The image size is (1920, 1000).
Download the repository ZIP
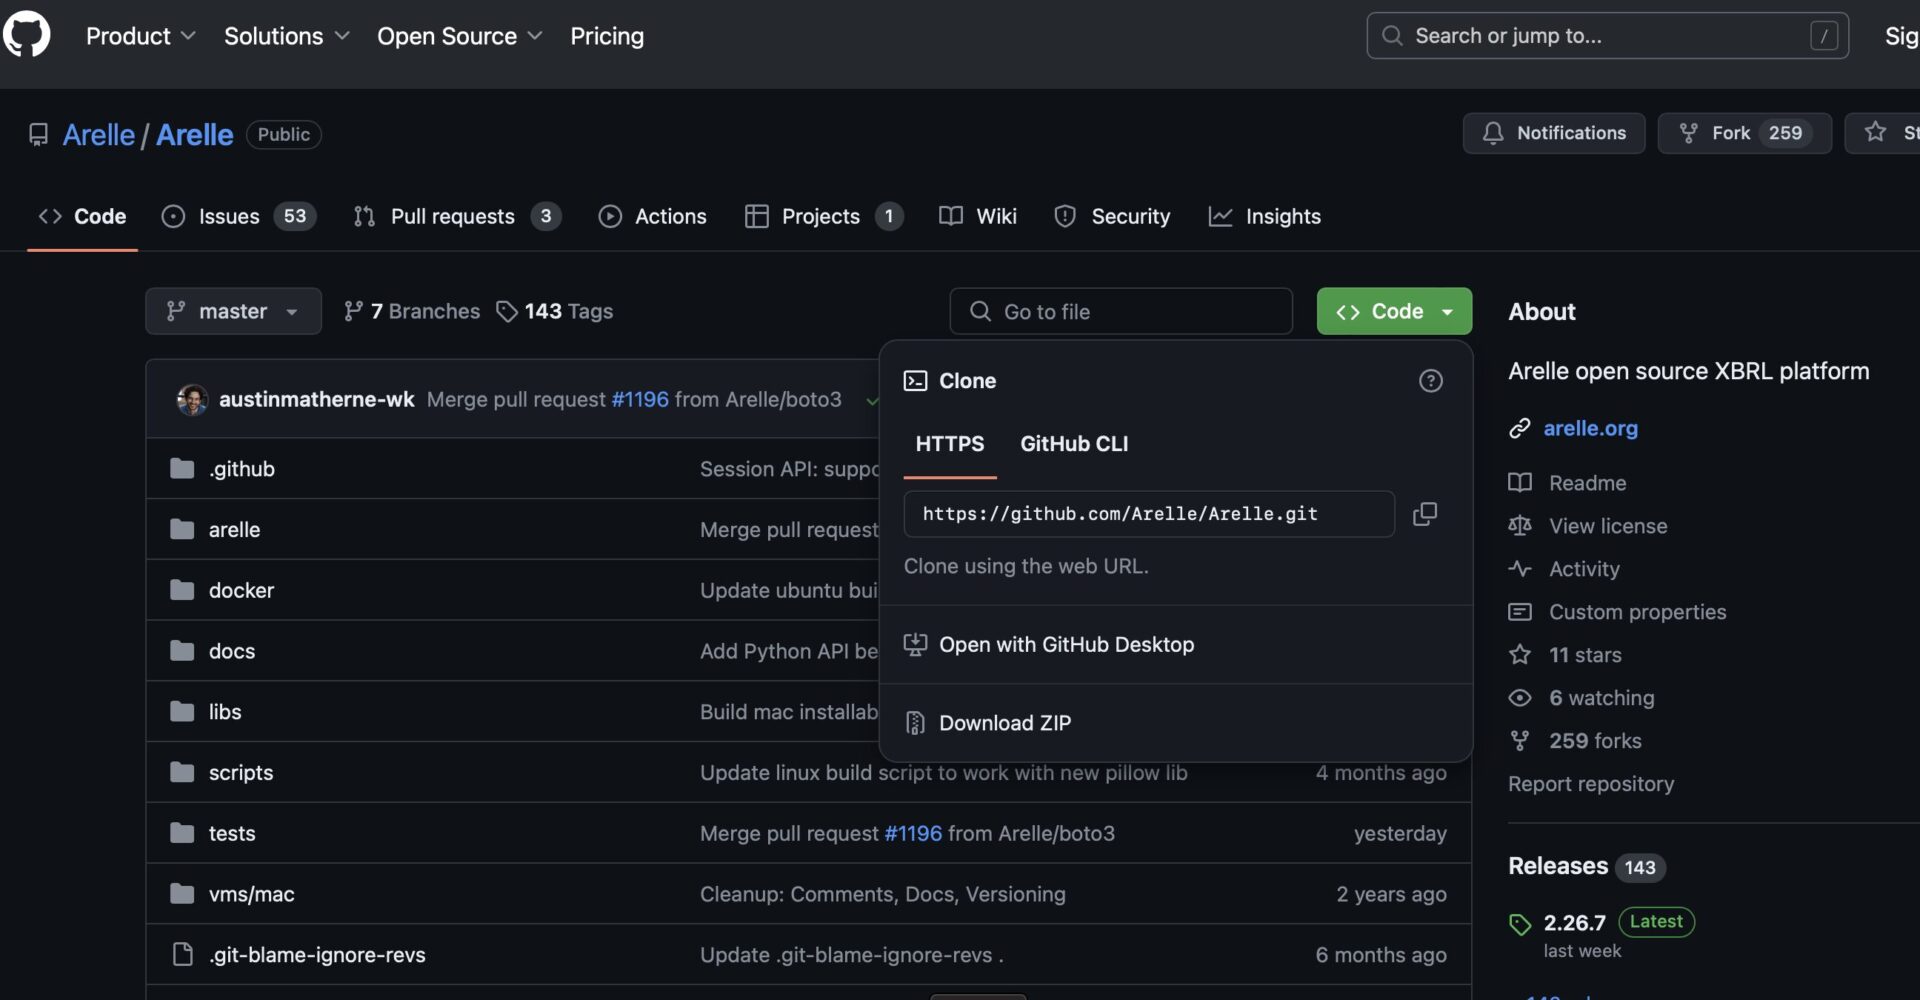pyautogui.click(x=1004, y=723)
